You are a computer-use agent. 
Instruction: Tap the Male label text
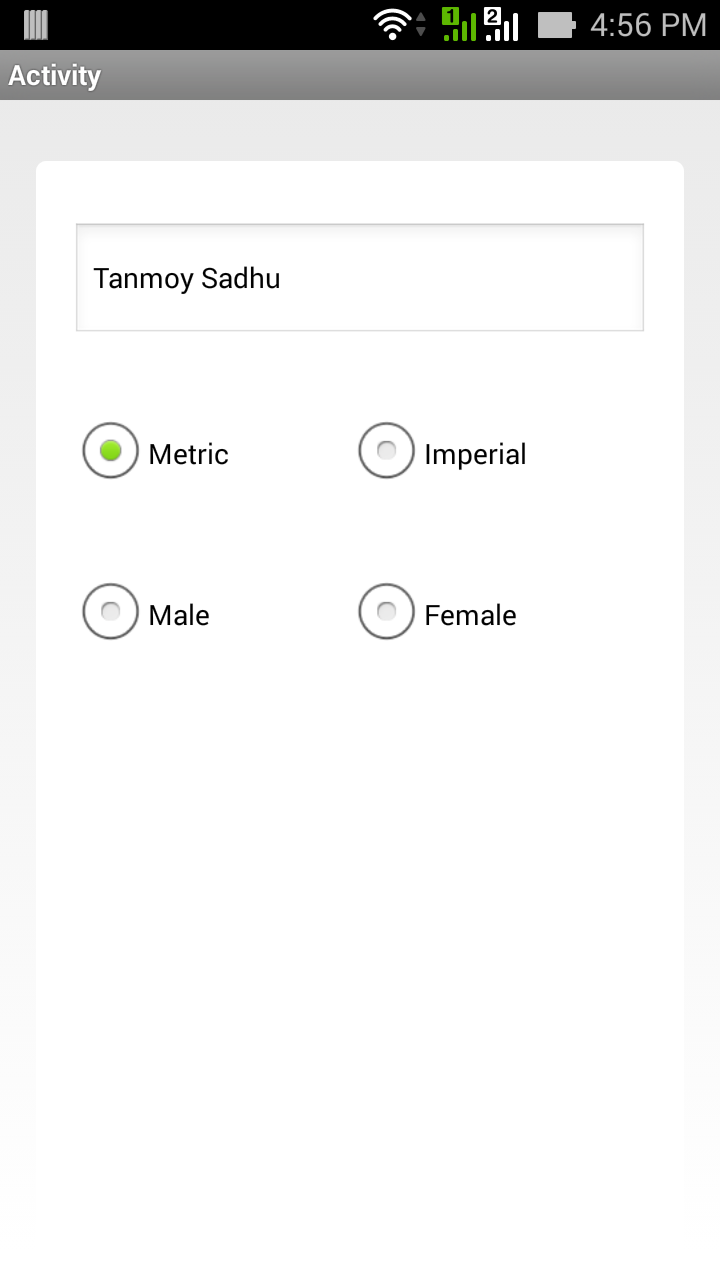pyautogui.click(x=179, y=616)
